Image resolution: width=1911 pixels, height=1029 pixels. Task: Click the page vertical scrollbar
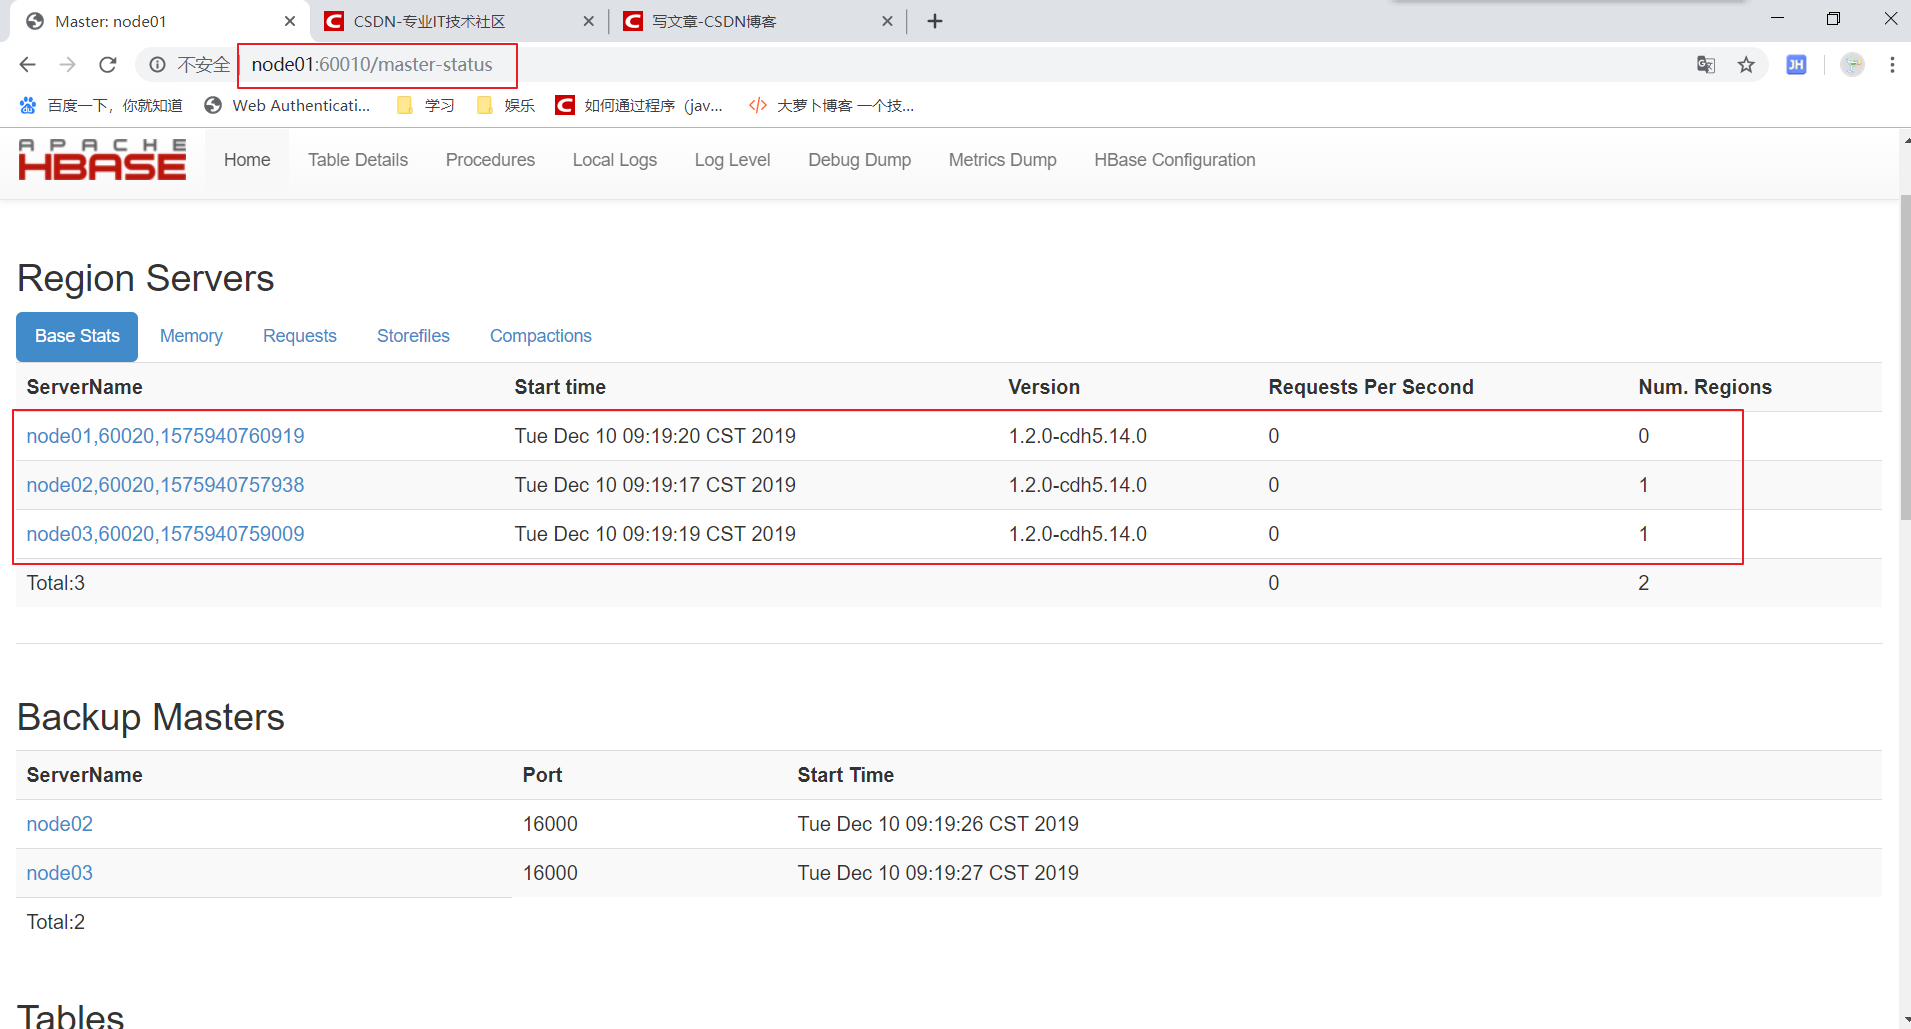point(1905,358)
